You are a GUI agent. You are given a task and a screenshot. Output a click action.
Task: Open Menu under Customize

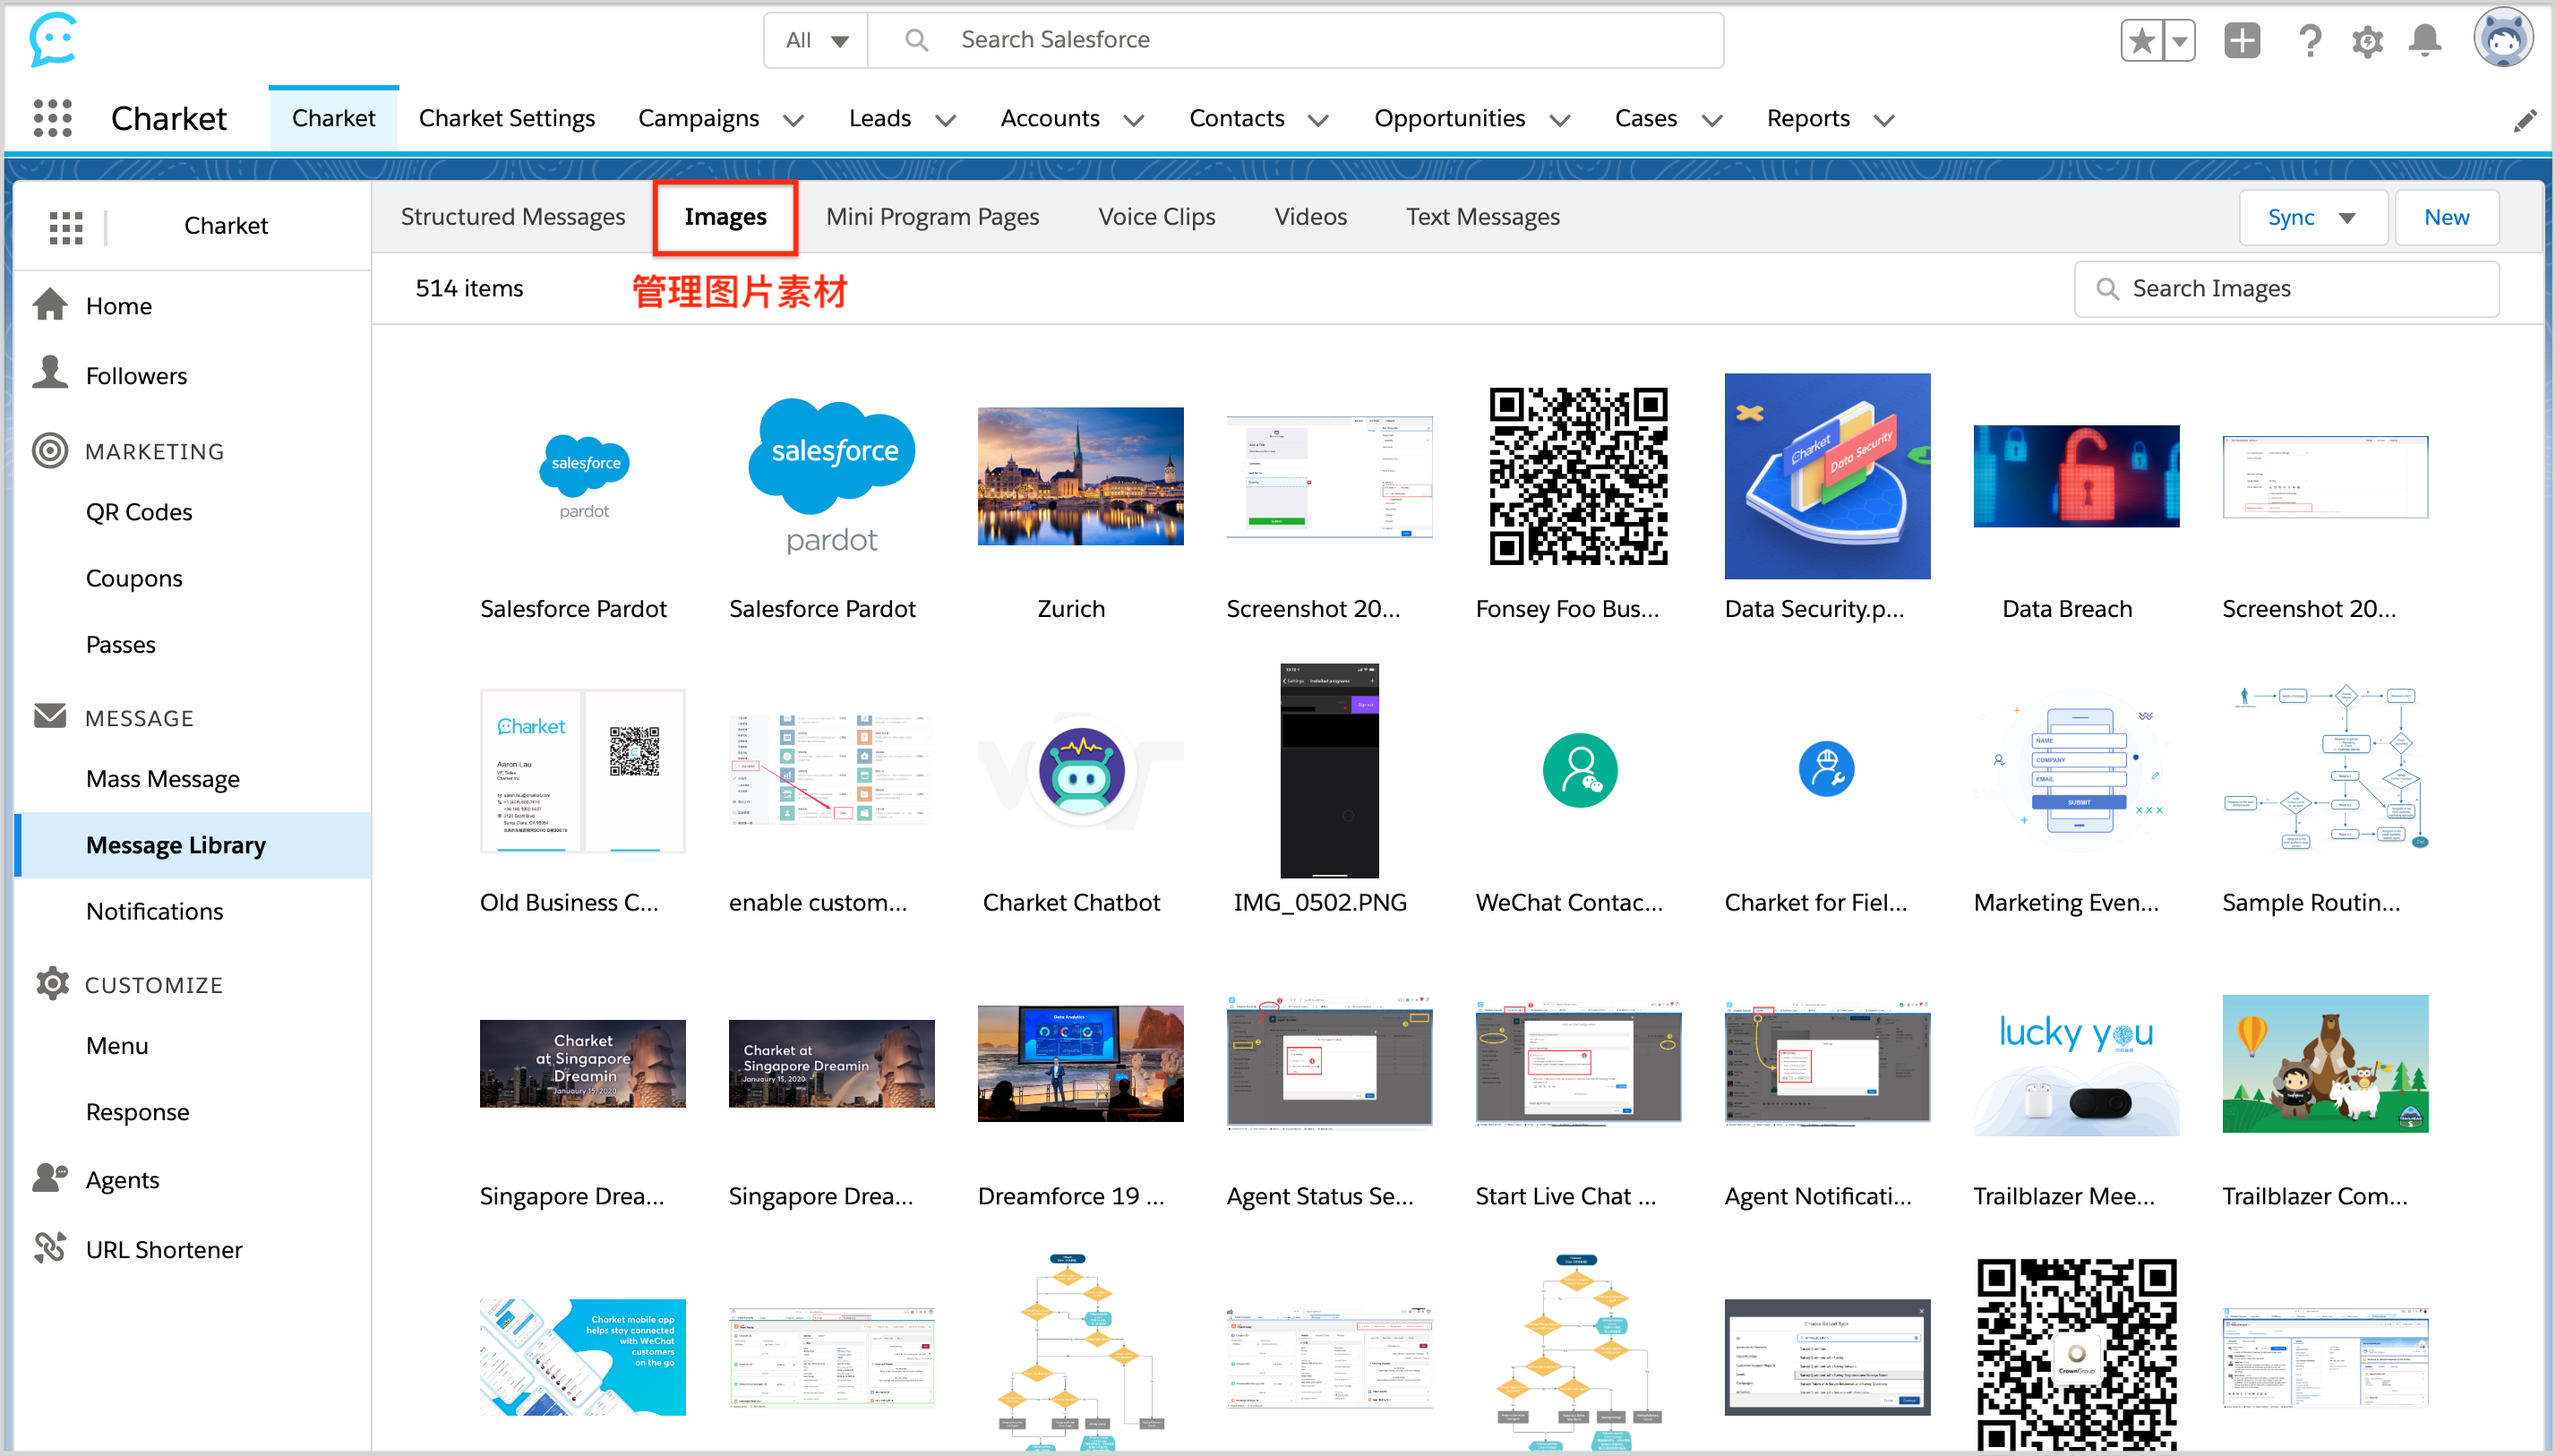[x=117, y=1045]
